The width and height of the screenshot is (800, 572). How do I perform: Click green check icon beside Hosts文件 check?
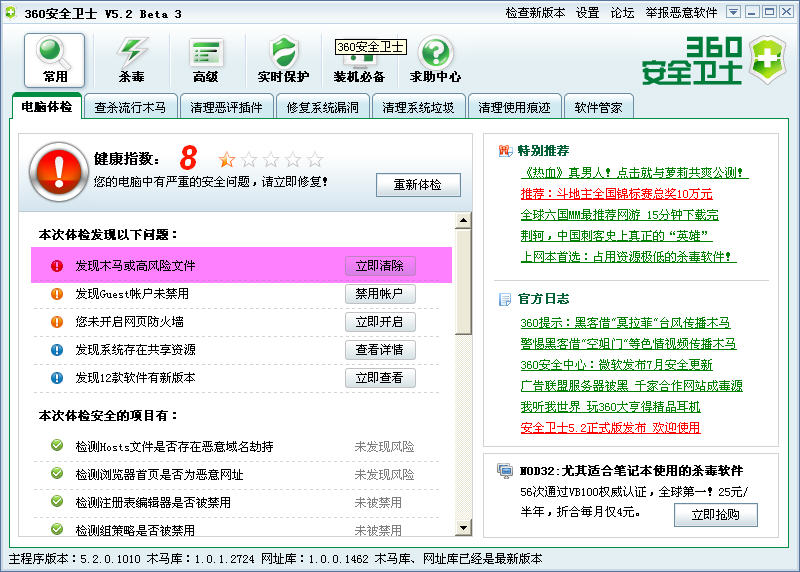click(57, 445)
